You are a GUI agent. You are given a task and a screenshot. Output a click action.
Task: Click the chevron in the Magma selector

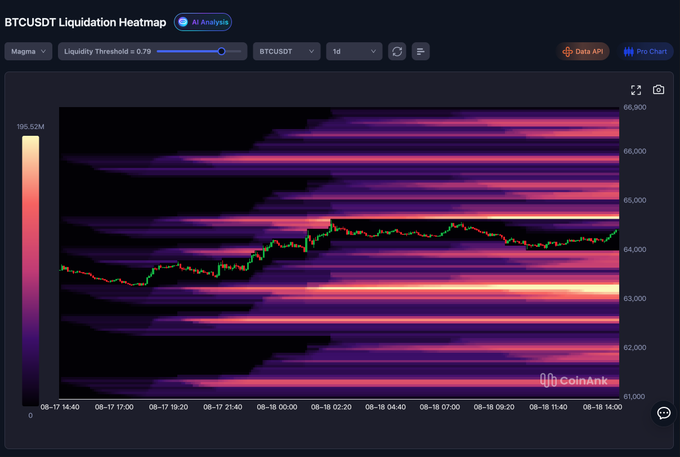pos(43,51)
